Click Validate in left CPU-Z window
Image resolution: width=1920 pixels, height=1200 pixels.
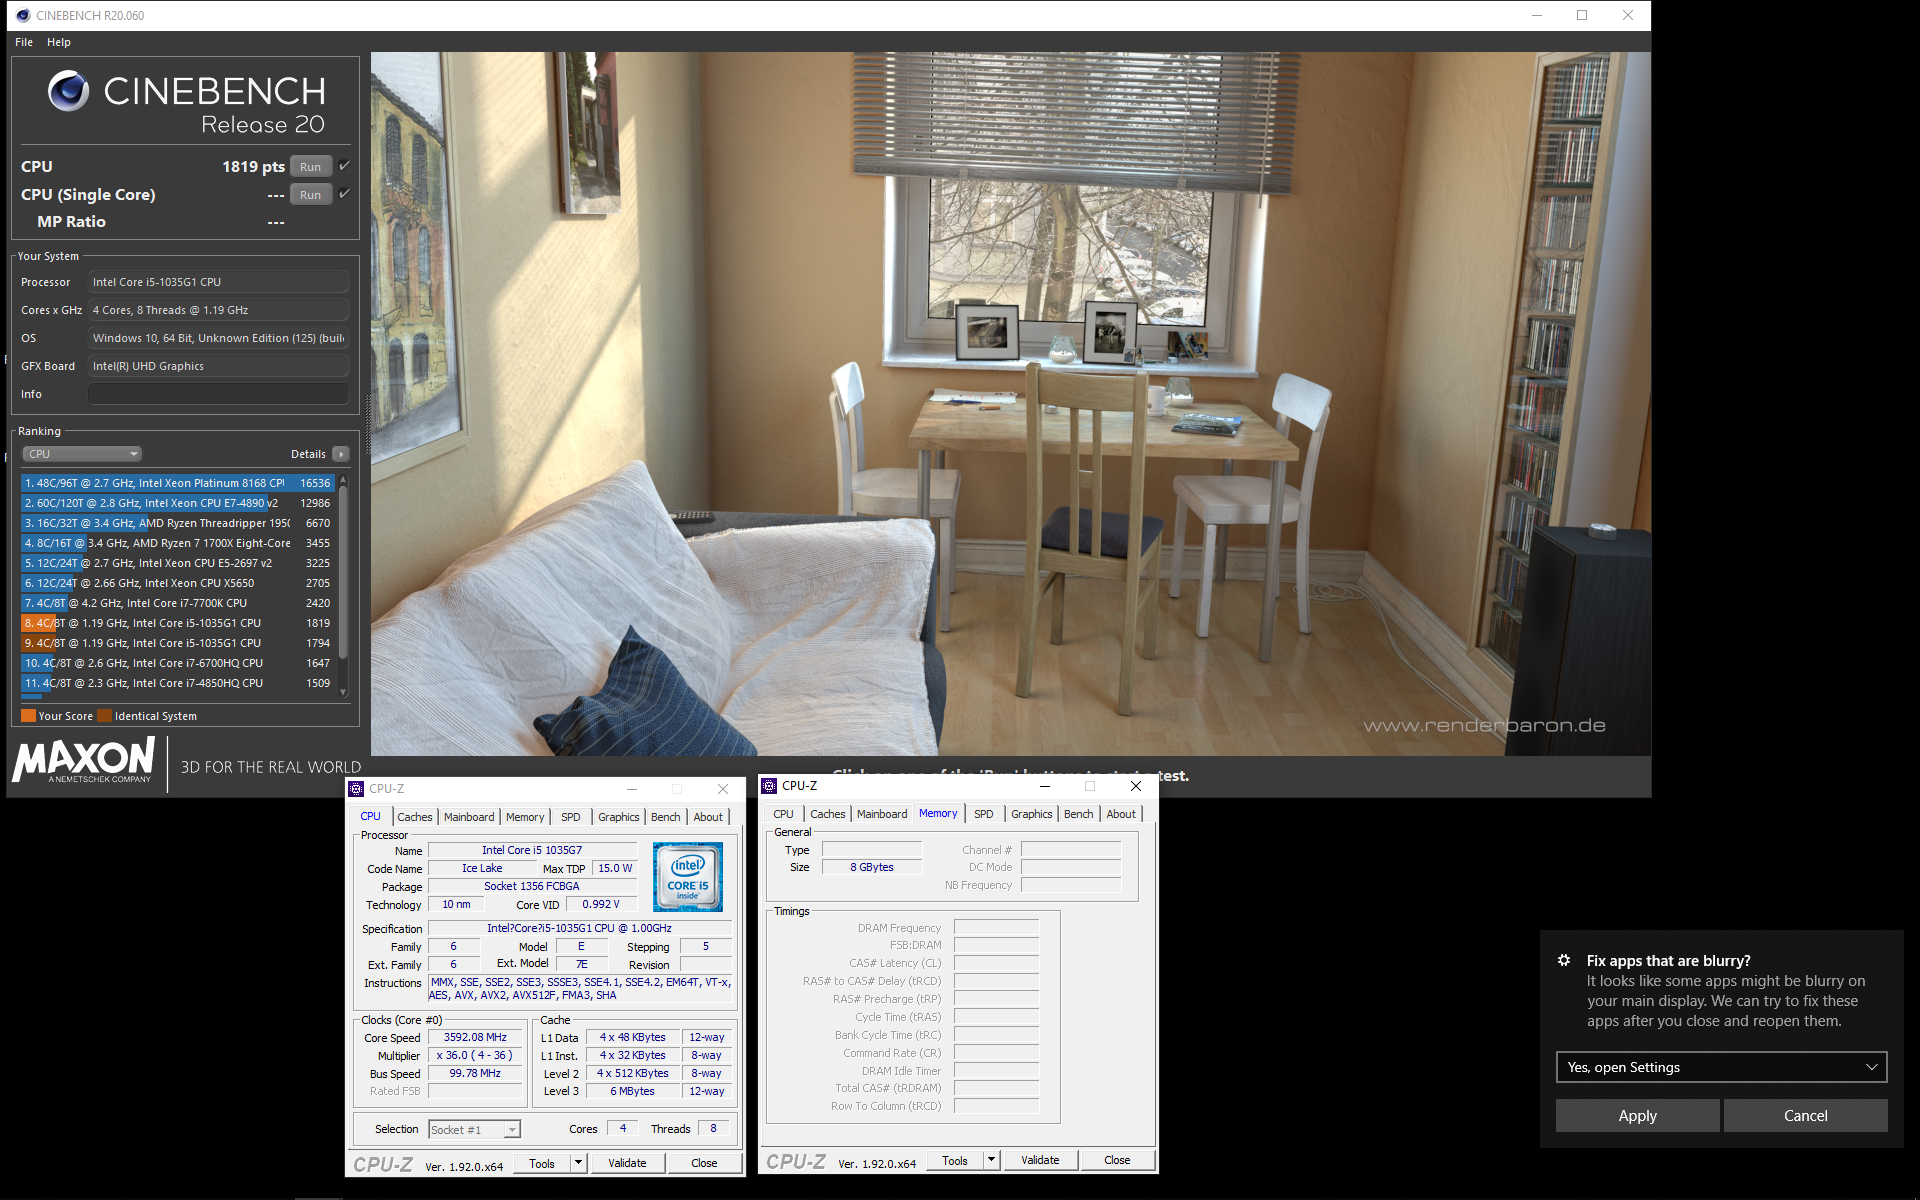[x=627, y=1163]
